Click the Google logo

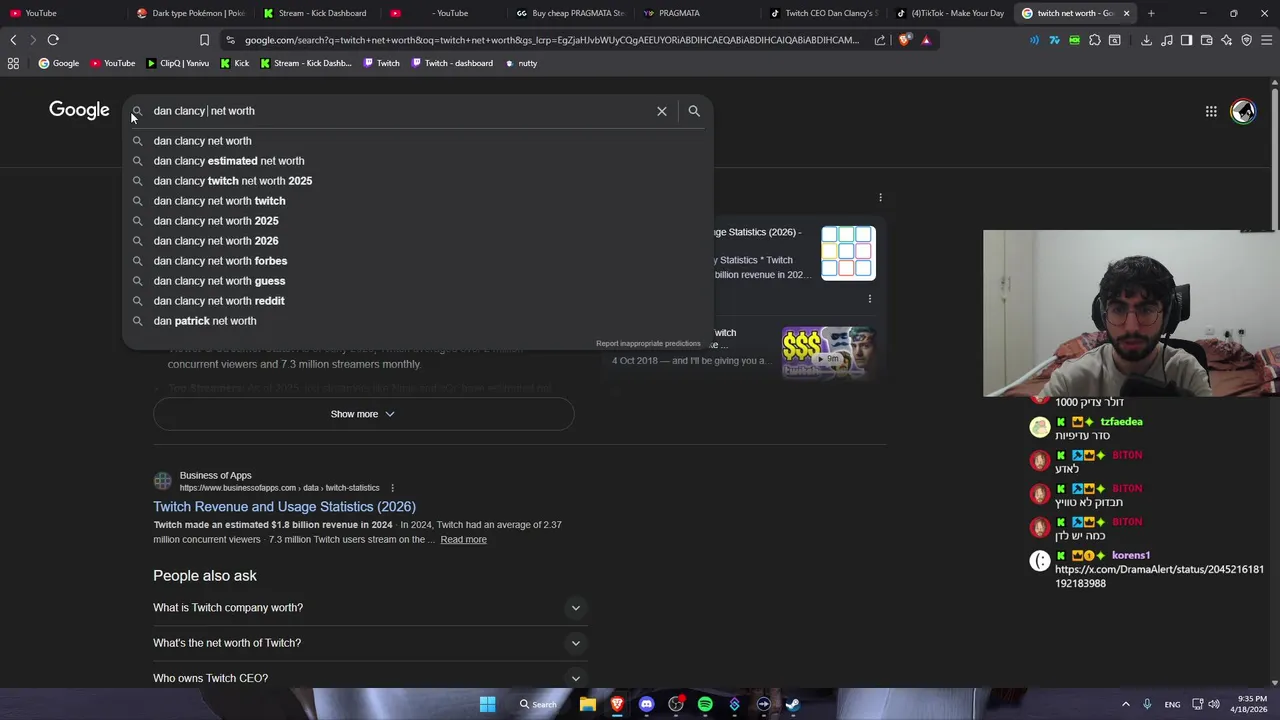point(79,110)
